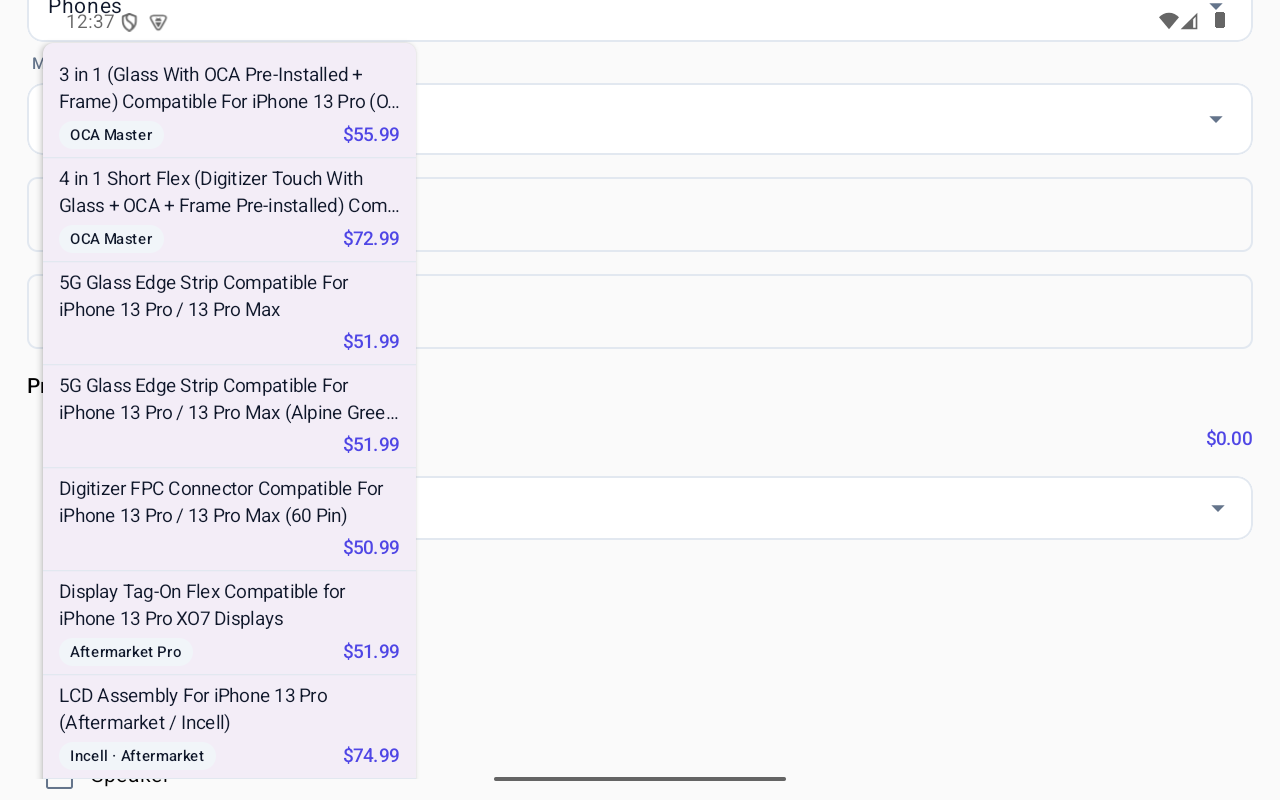Tap the 12:37 clock
The image size is (1280, 800).
pyautogui.click(x=90, y=22)
